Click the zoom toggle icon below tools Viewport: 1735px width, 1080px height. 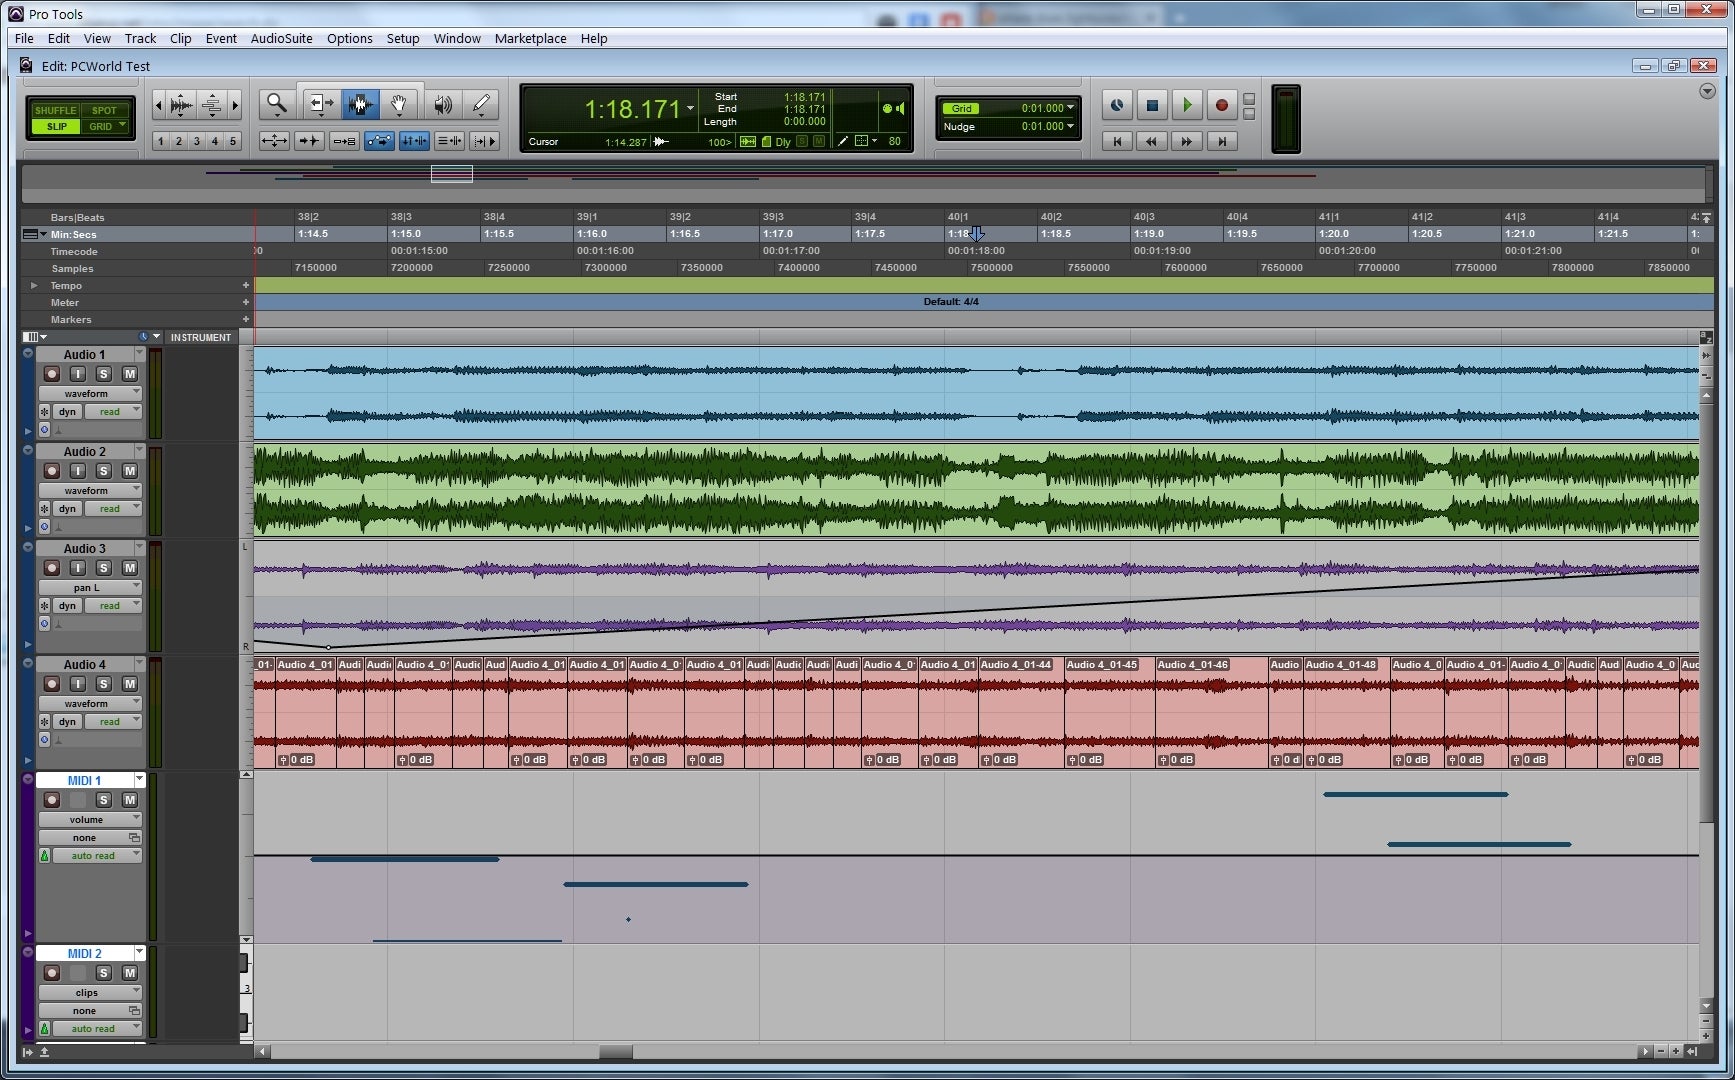coord(274,141)
